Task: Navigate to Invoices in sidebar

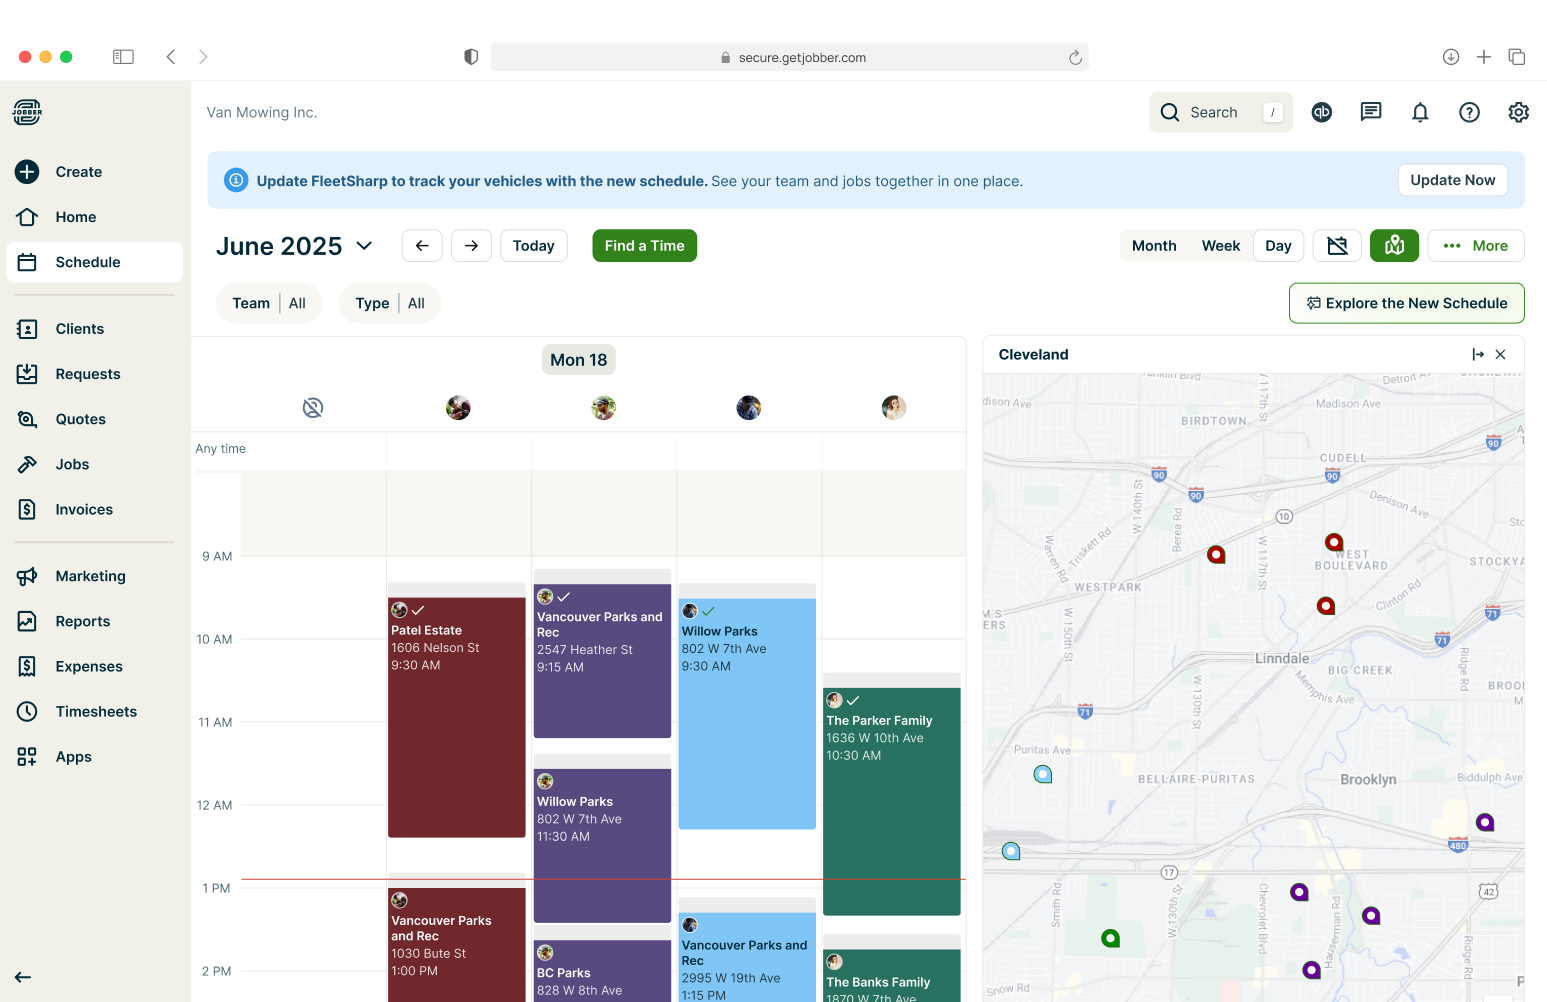Action: 84,510
